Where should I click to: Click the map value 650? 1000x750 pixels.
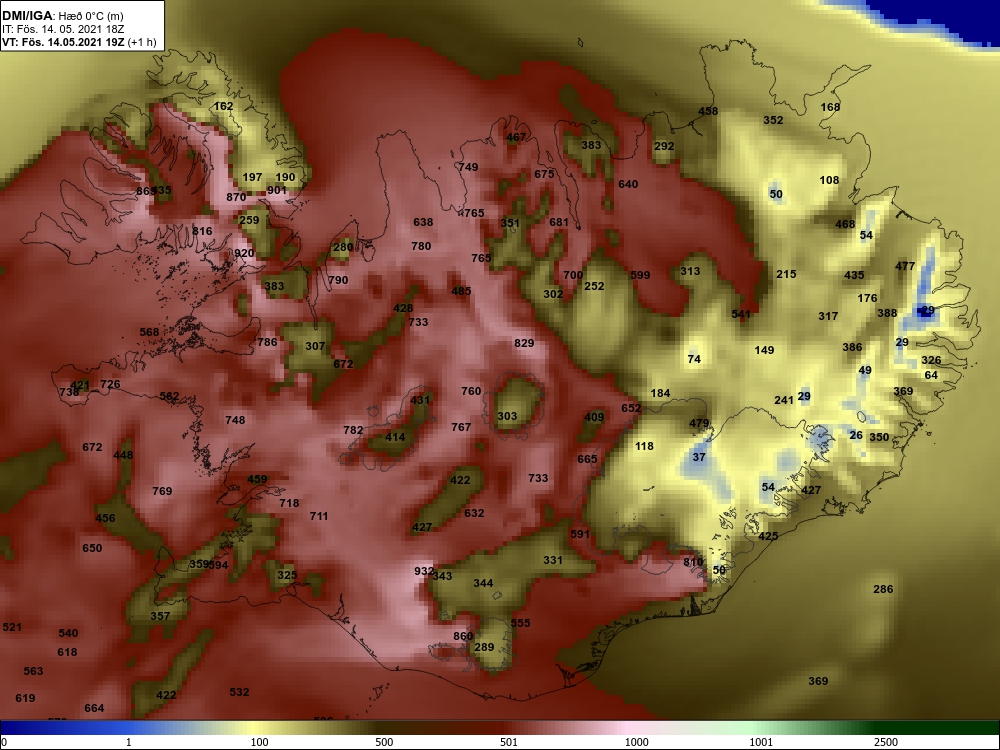pos(92,548)
